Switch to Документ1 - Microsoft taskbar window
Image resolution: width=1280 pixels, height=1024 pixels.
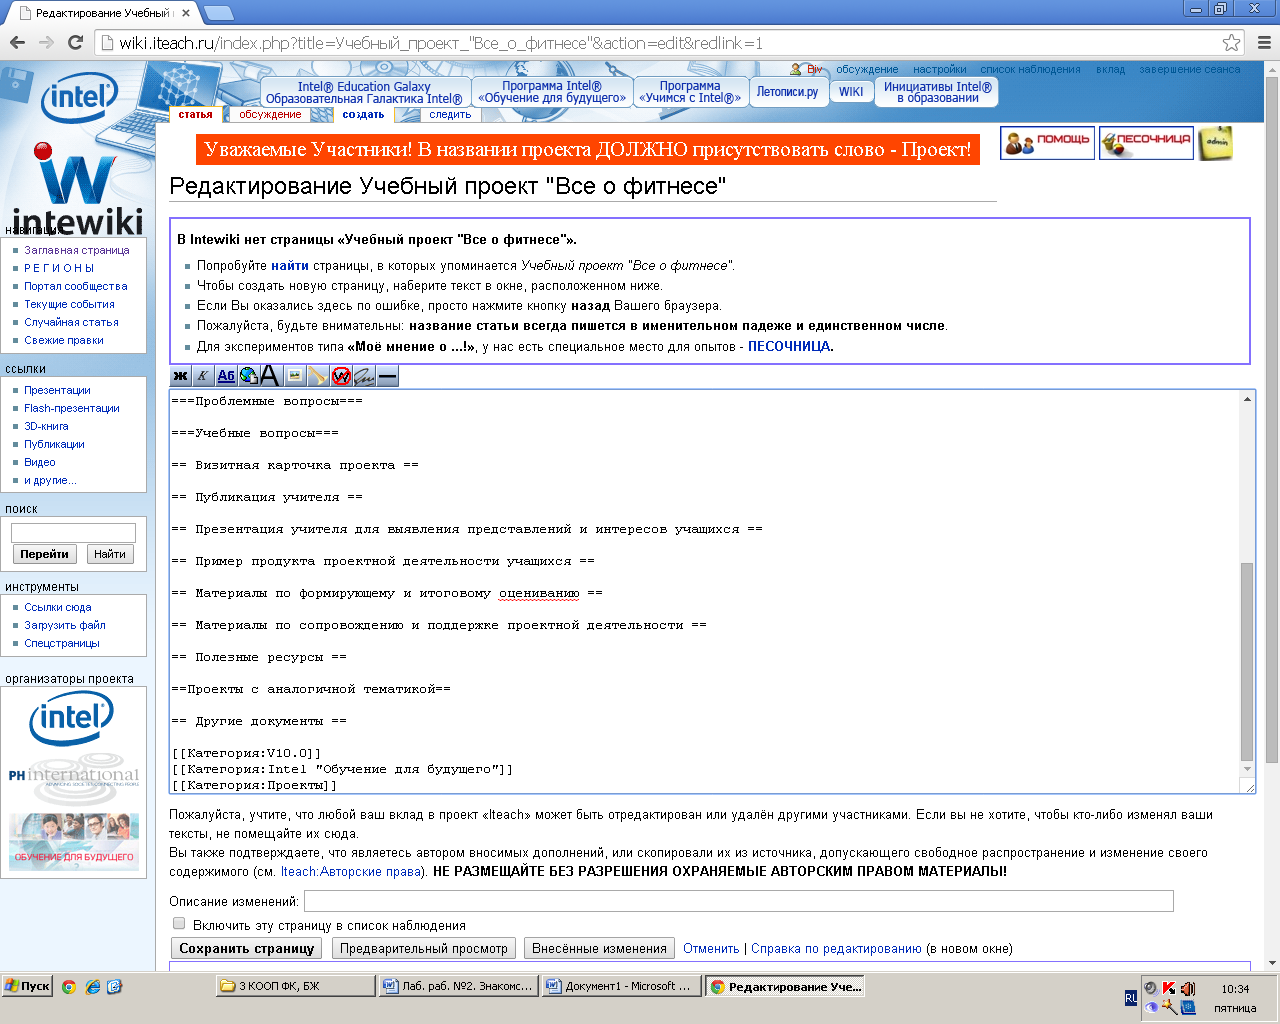pyautogui.click(x=620, y=986)
